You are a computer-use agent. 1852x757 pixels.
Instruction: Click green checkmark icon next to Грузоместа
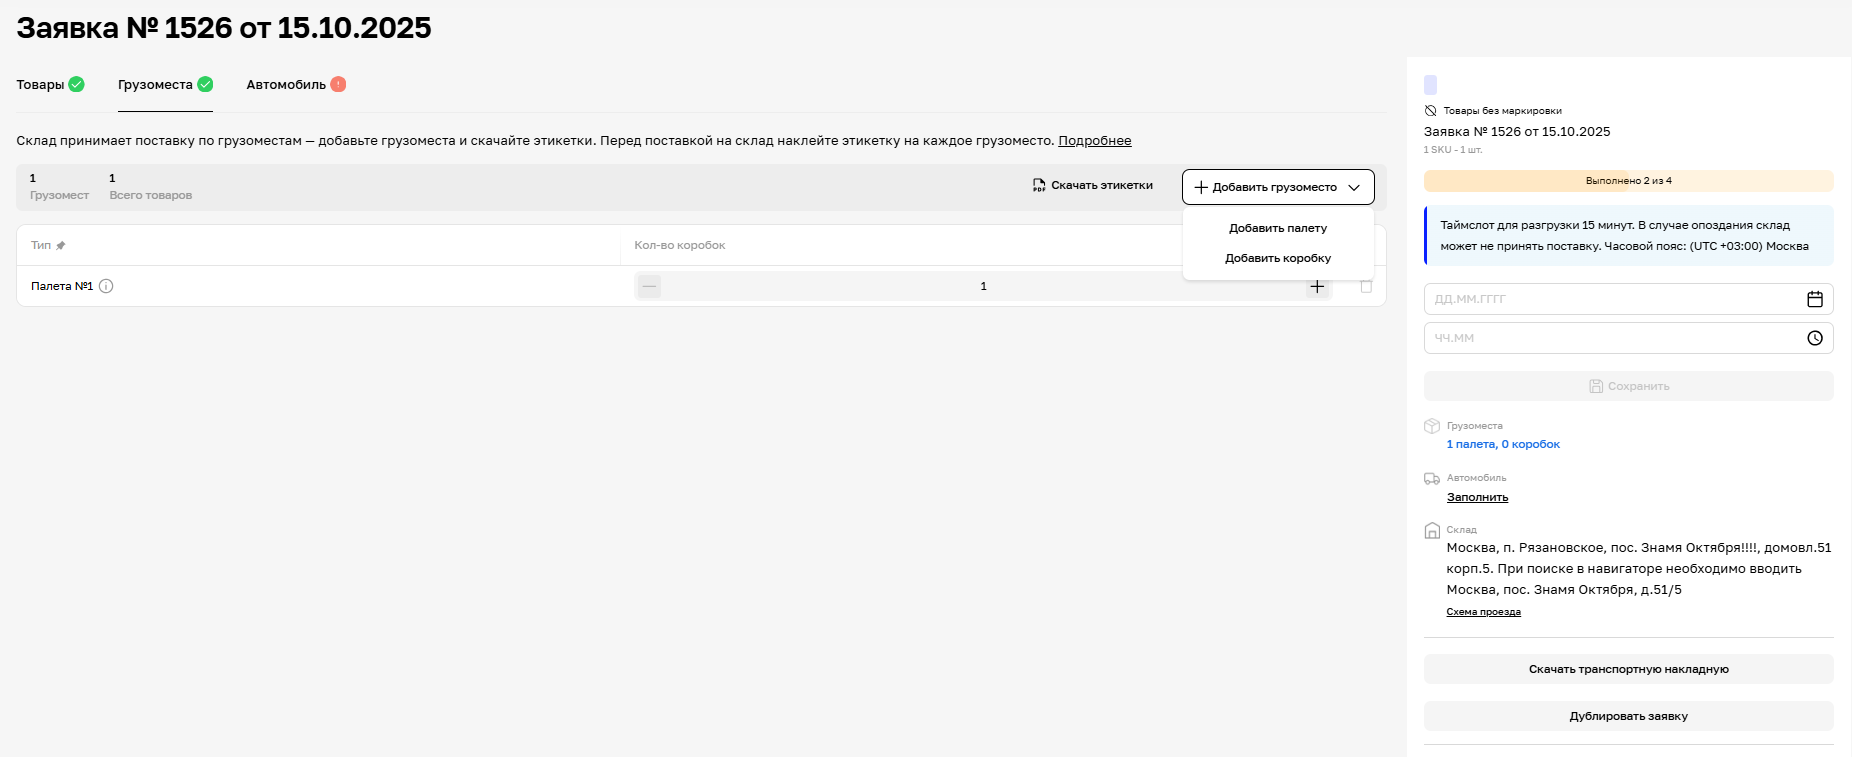(205, 84)
